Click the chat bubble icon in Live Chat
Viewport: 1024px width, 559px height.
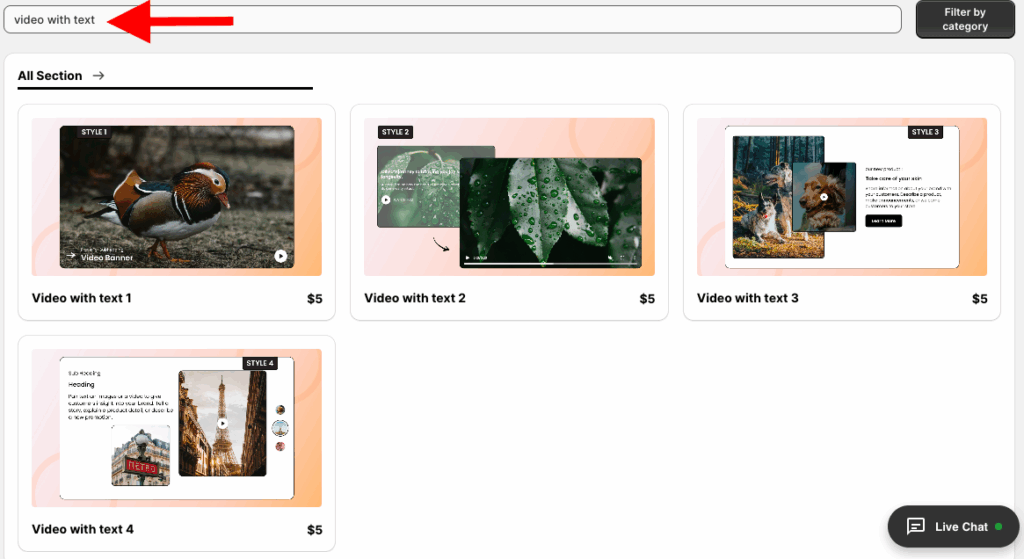916,526
